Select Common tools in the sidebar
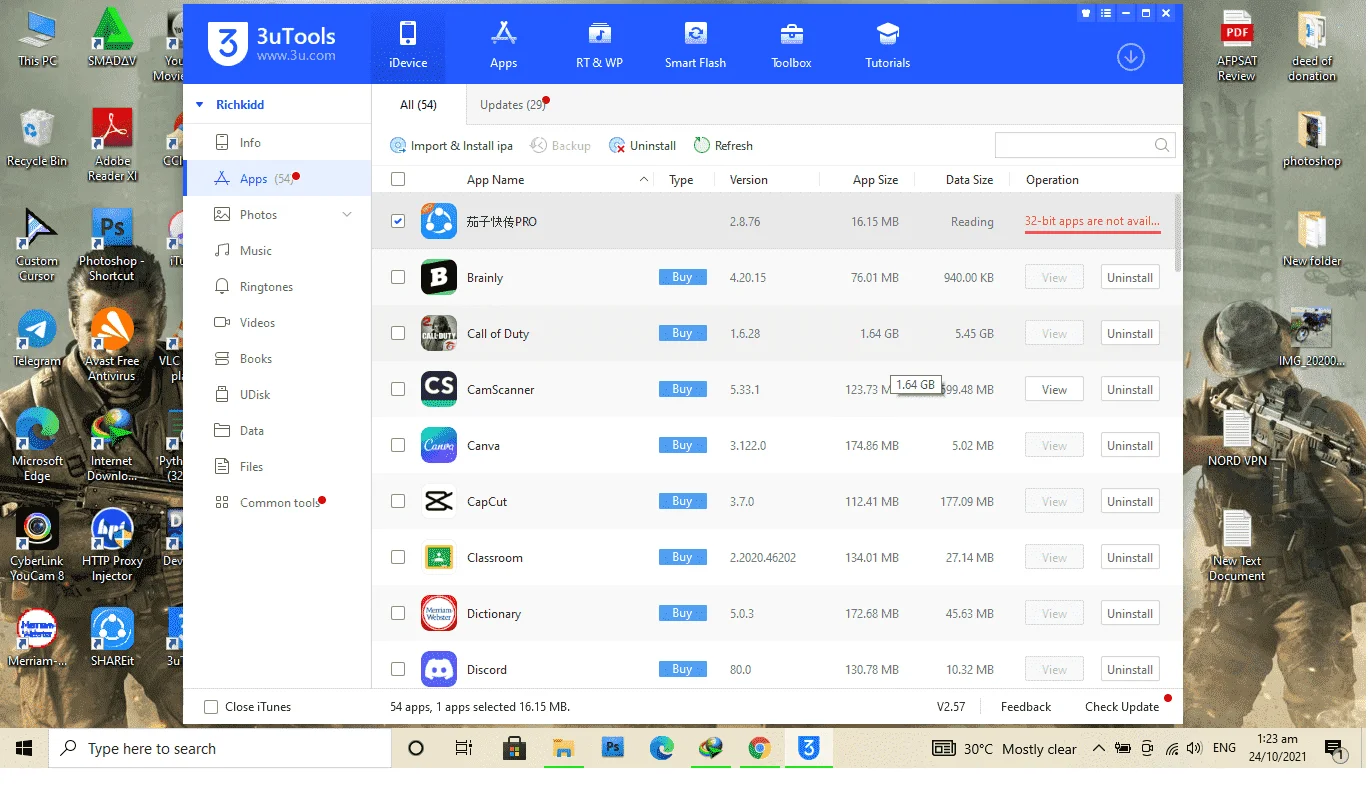This screenshot has width=1368, height=800. (277, 502)
